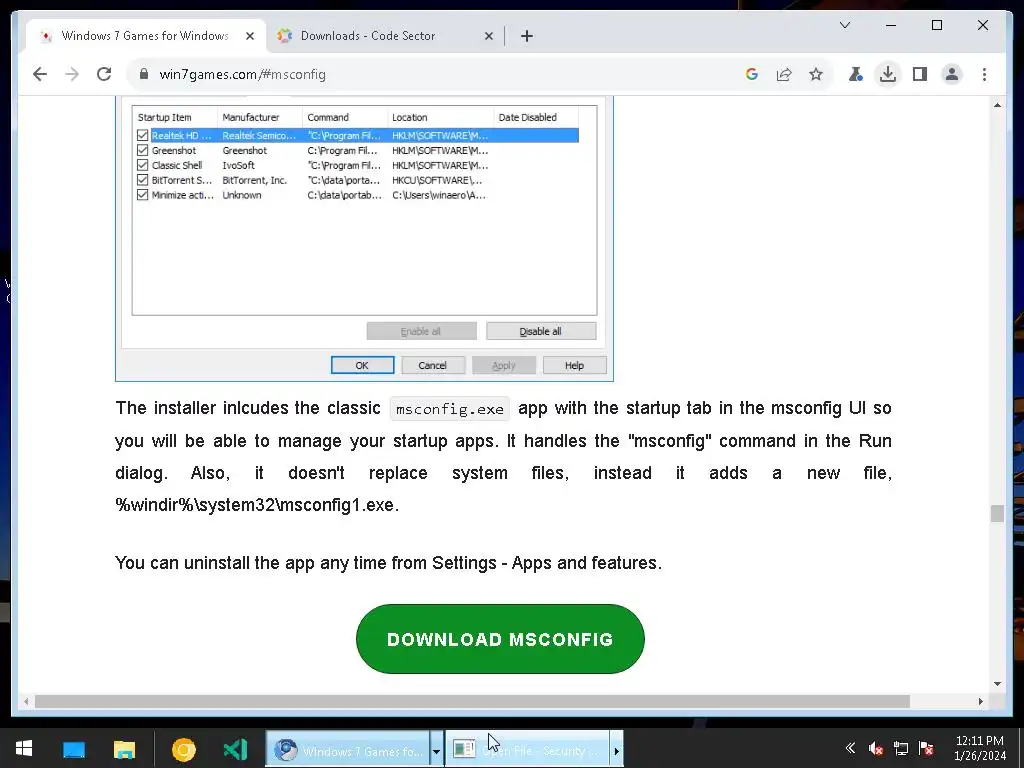
Task: Show Chrome downloads tray
Action: click(888, 74)
